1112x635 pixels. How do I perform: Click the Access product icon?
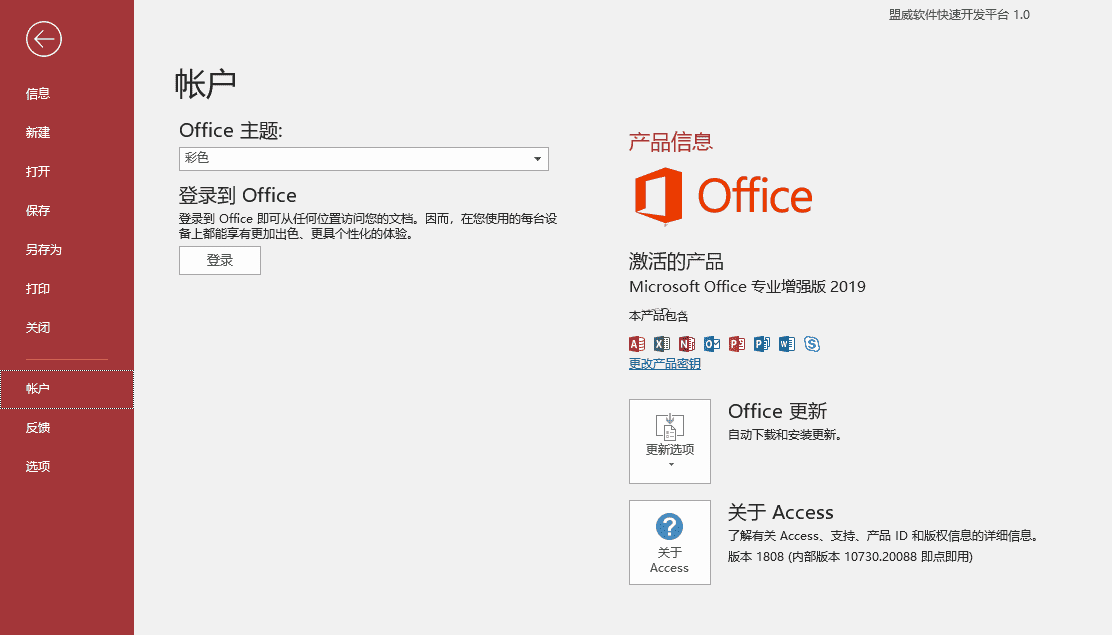point(637,344)
